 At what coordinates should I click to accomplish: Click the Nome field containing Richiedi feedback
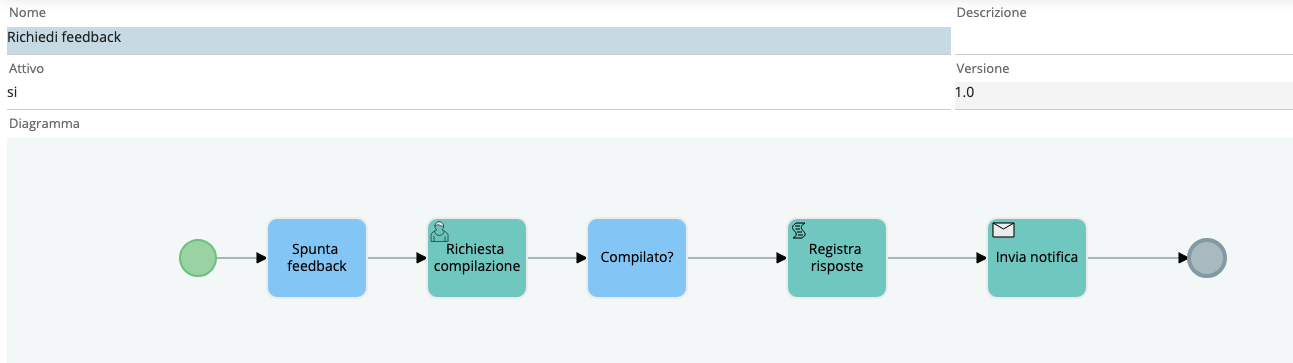[x=479, y=40]
